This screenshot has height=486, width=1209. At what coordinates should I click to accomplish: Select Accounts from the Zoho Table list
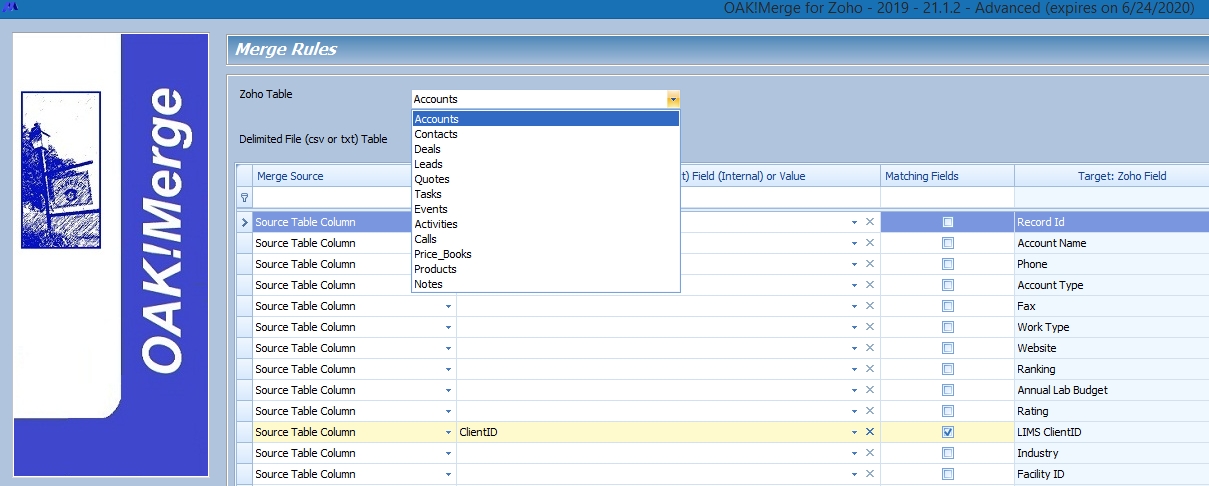tap(546, 119)
